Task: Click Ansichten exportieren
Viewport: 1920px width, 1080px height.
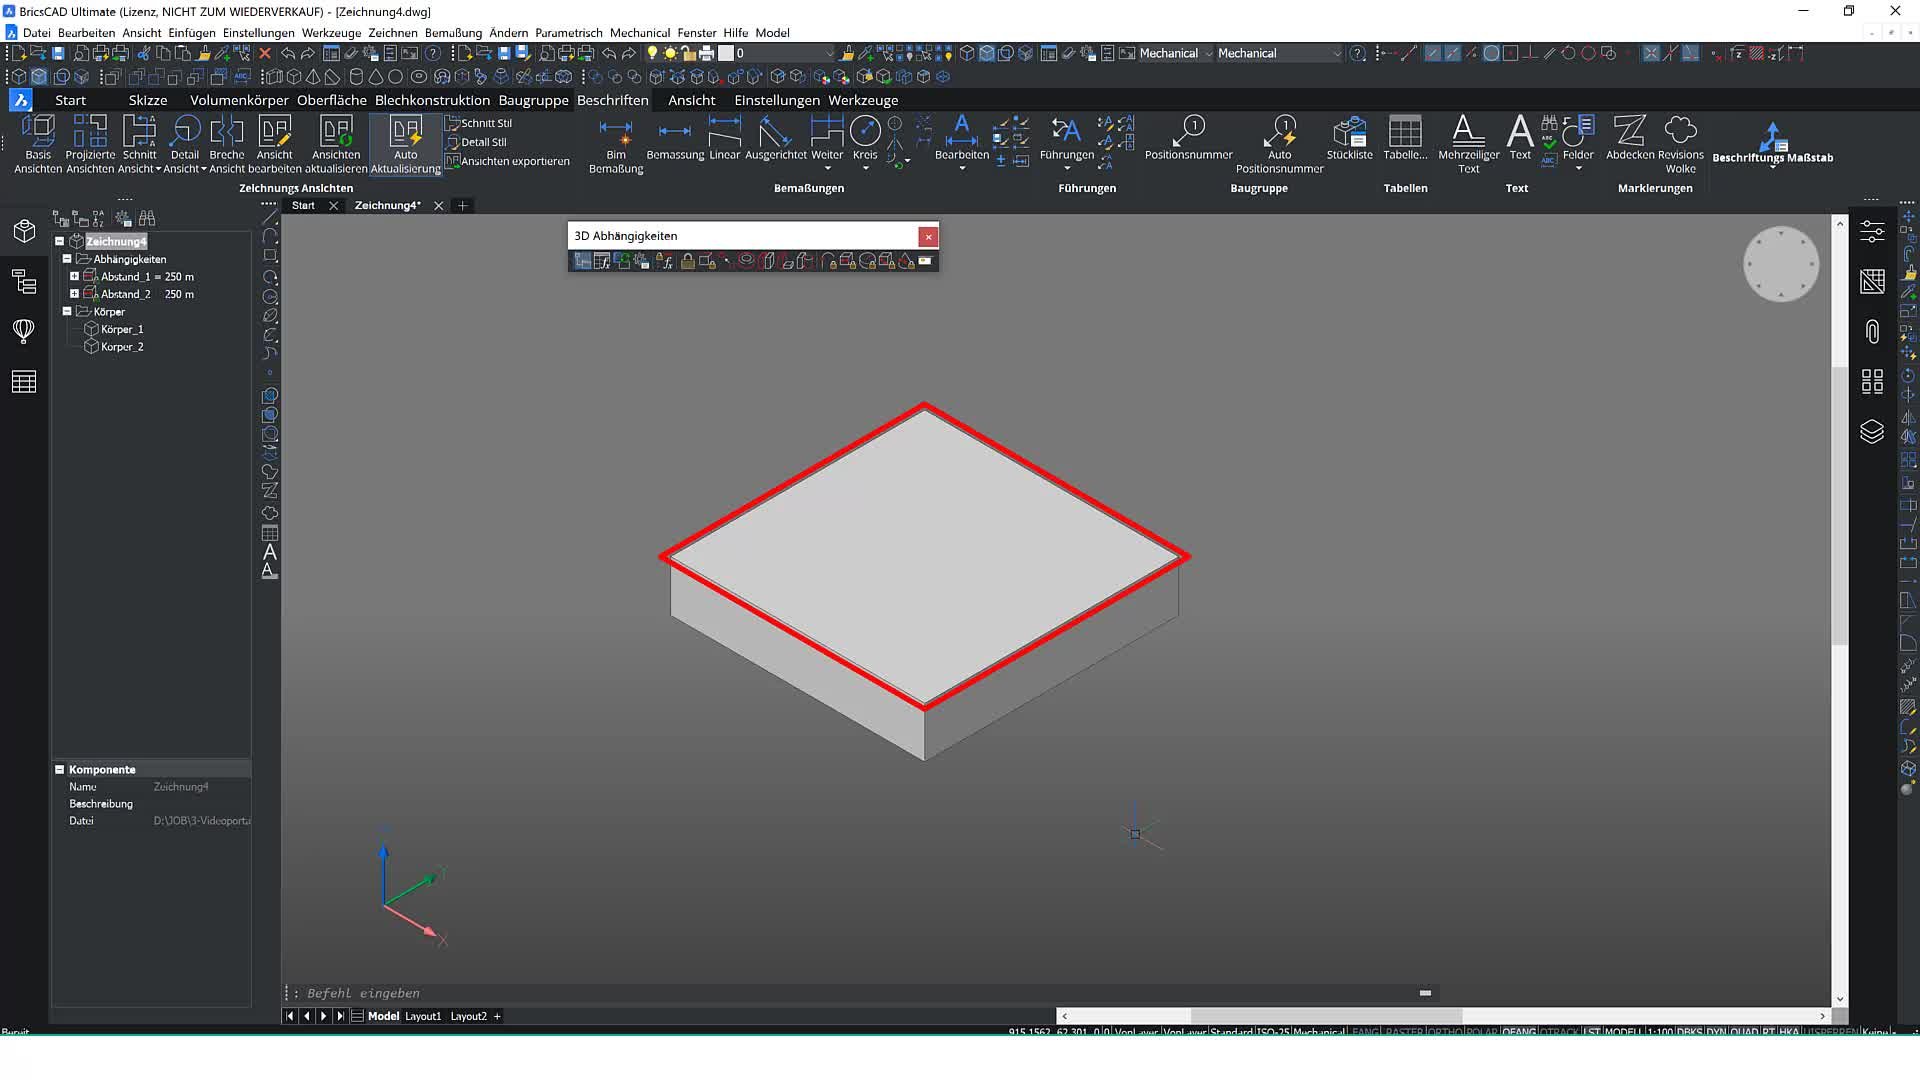Action: (508, 161)
